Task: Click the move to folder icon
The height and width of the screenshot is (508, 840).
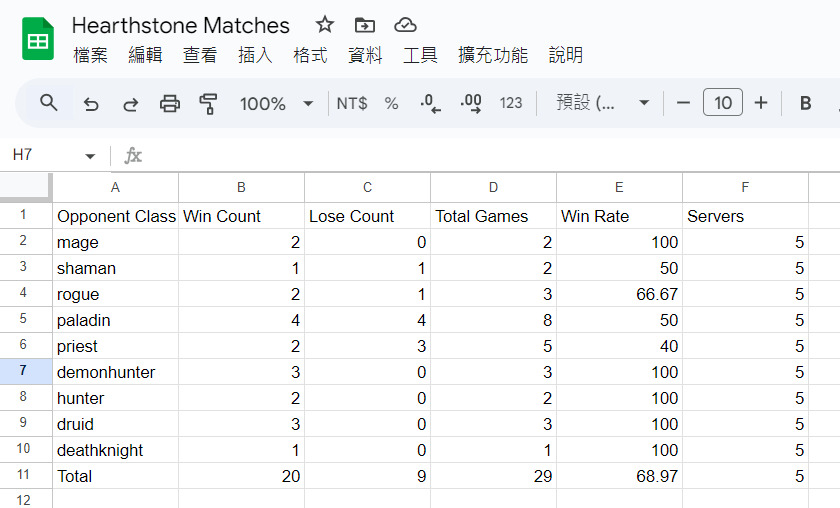Action: [x=365, y=25]
